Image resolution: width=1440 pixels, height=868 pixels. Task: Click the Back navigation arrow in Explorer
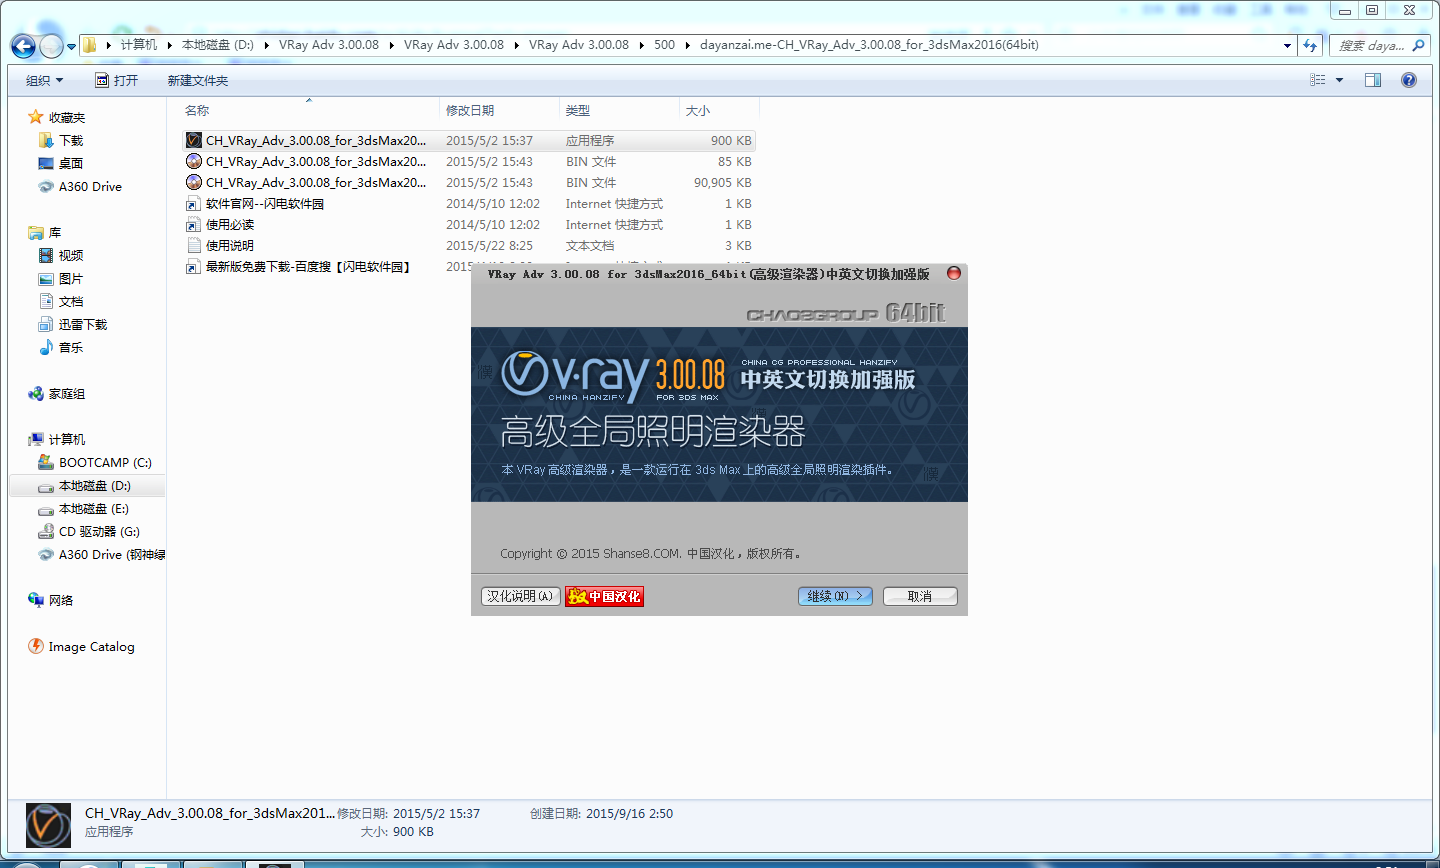coord(23,46)
